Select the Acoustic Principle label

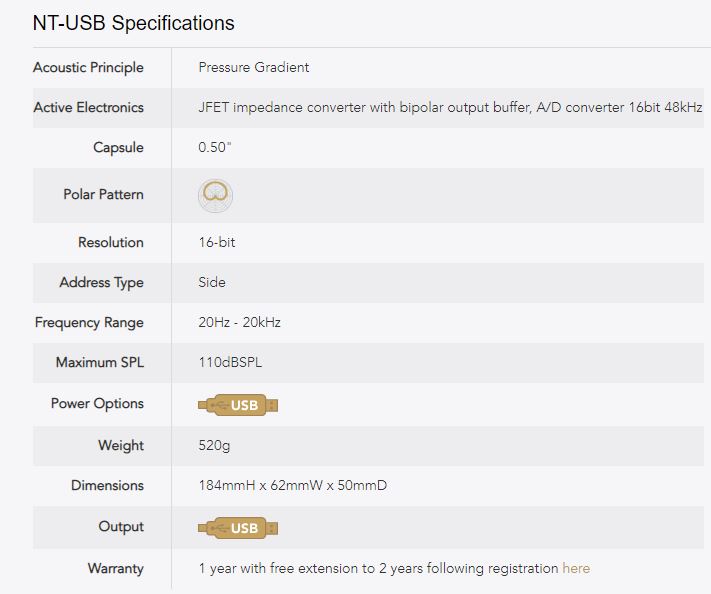[x=88, y=67]
